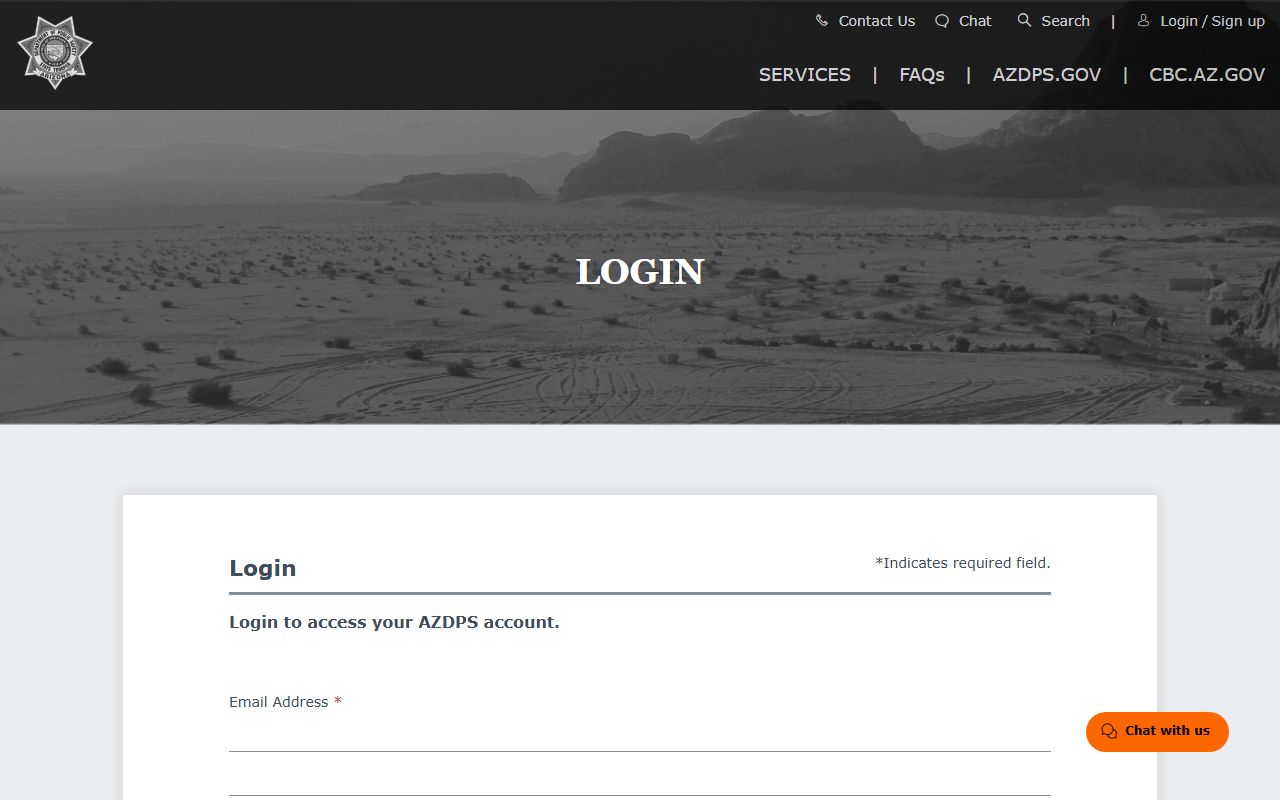Open the SERVICES menu
The height and width of the screenshot is (800, 1280).
tap(805, 75)
